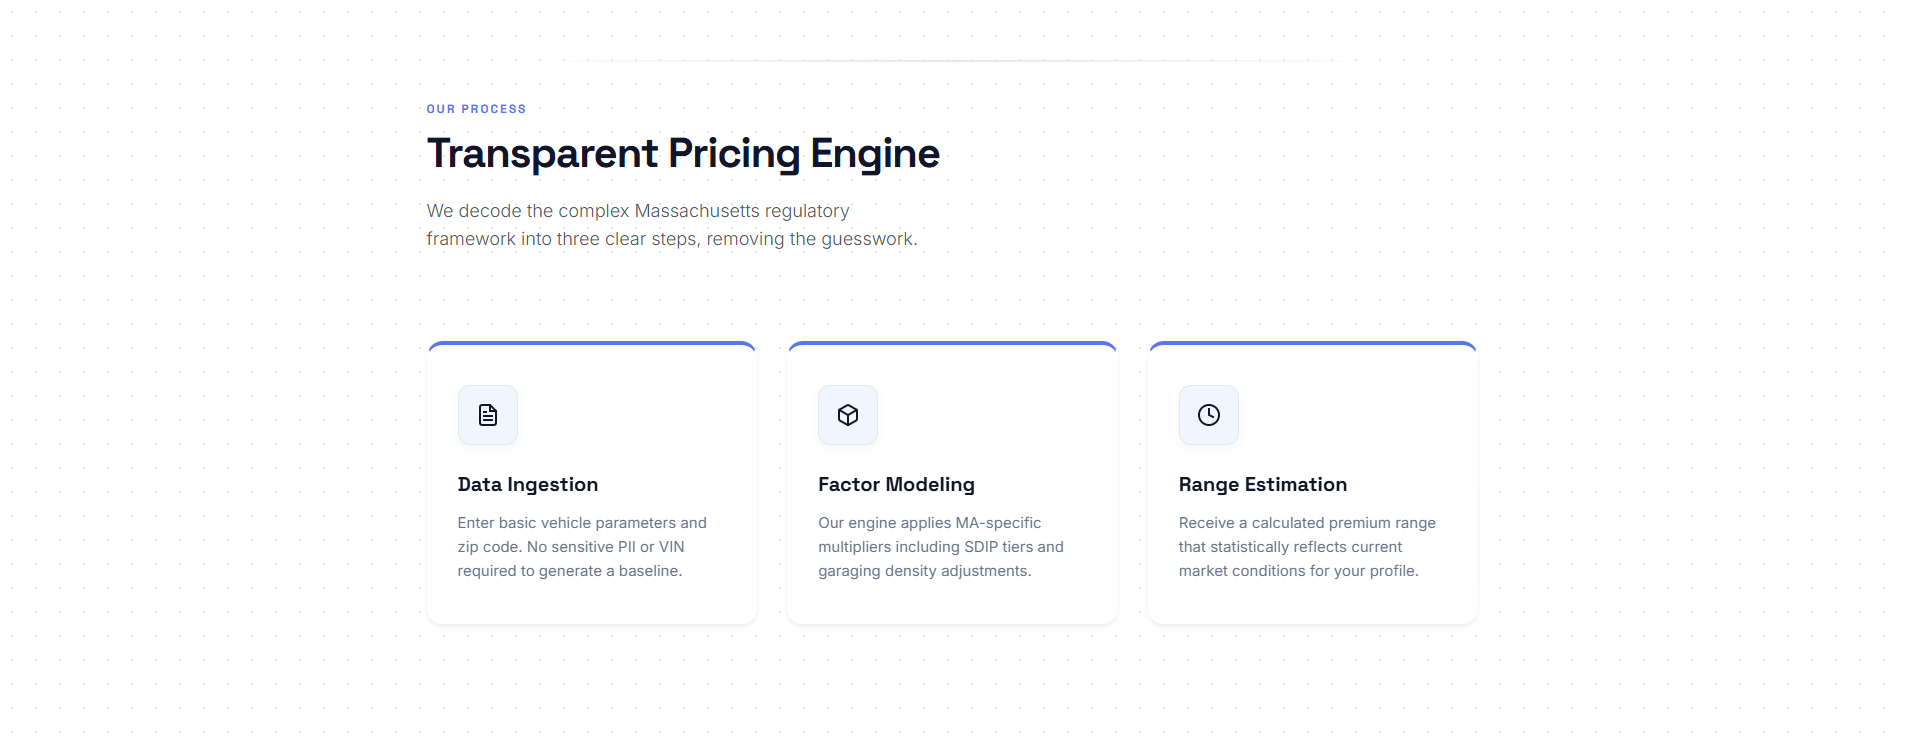Screen dimensions: 1905x740
Task: Select the 3D cube icon above Factor Modeling
Action: click(847, 415)
